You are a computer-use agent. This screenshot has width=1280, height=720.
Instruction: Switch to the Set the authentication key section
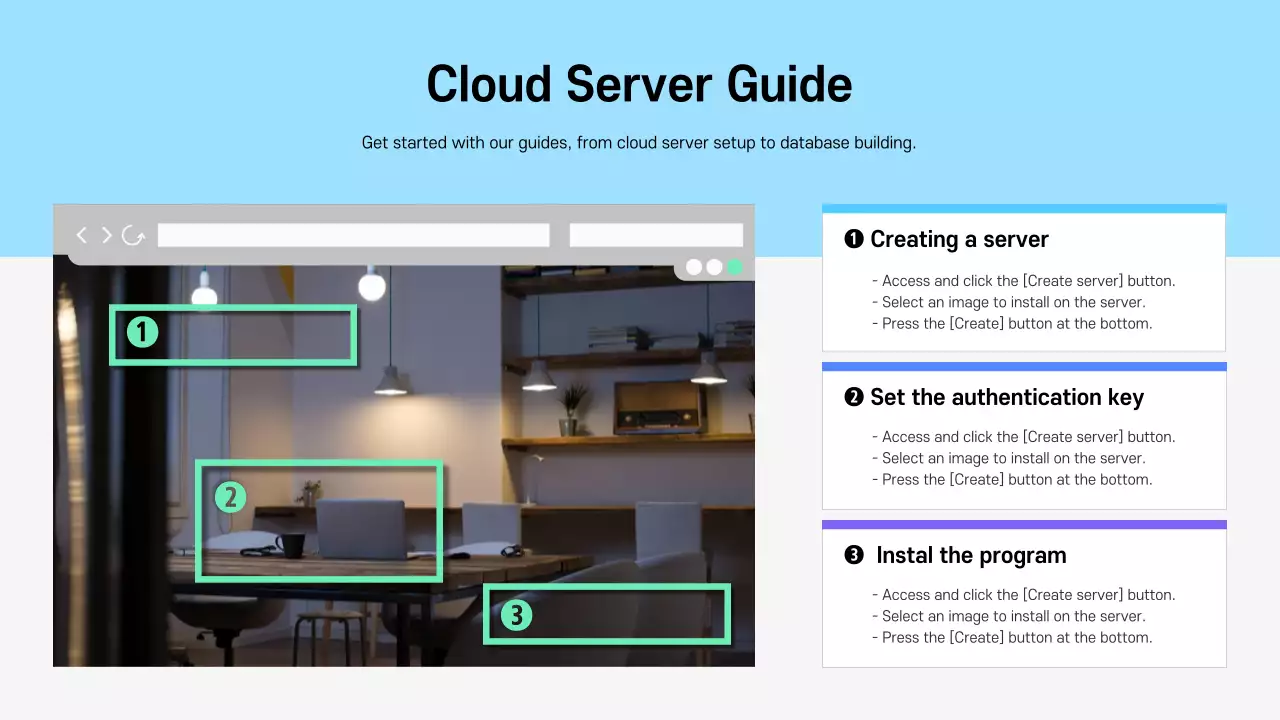tap(1006, 397)
